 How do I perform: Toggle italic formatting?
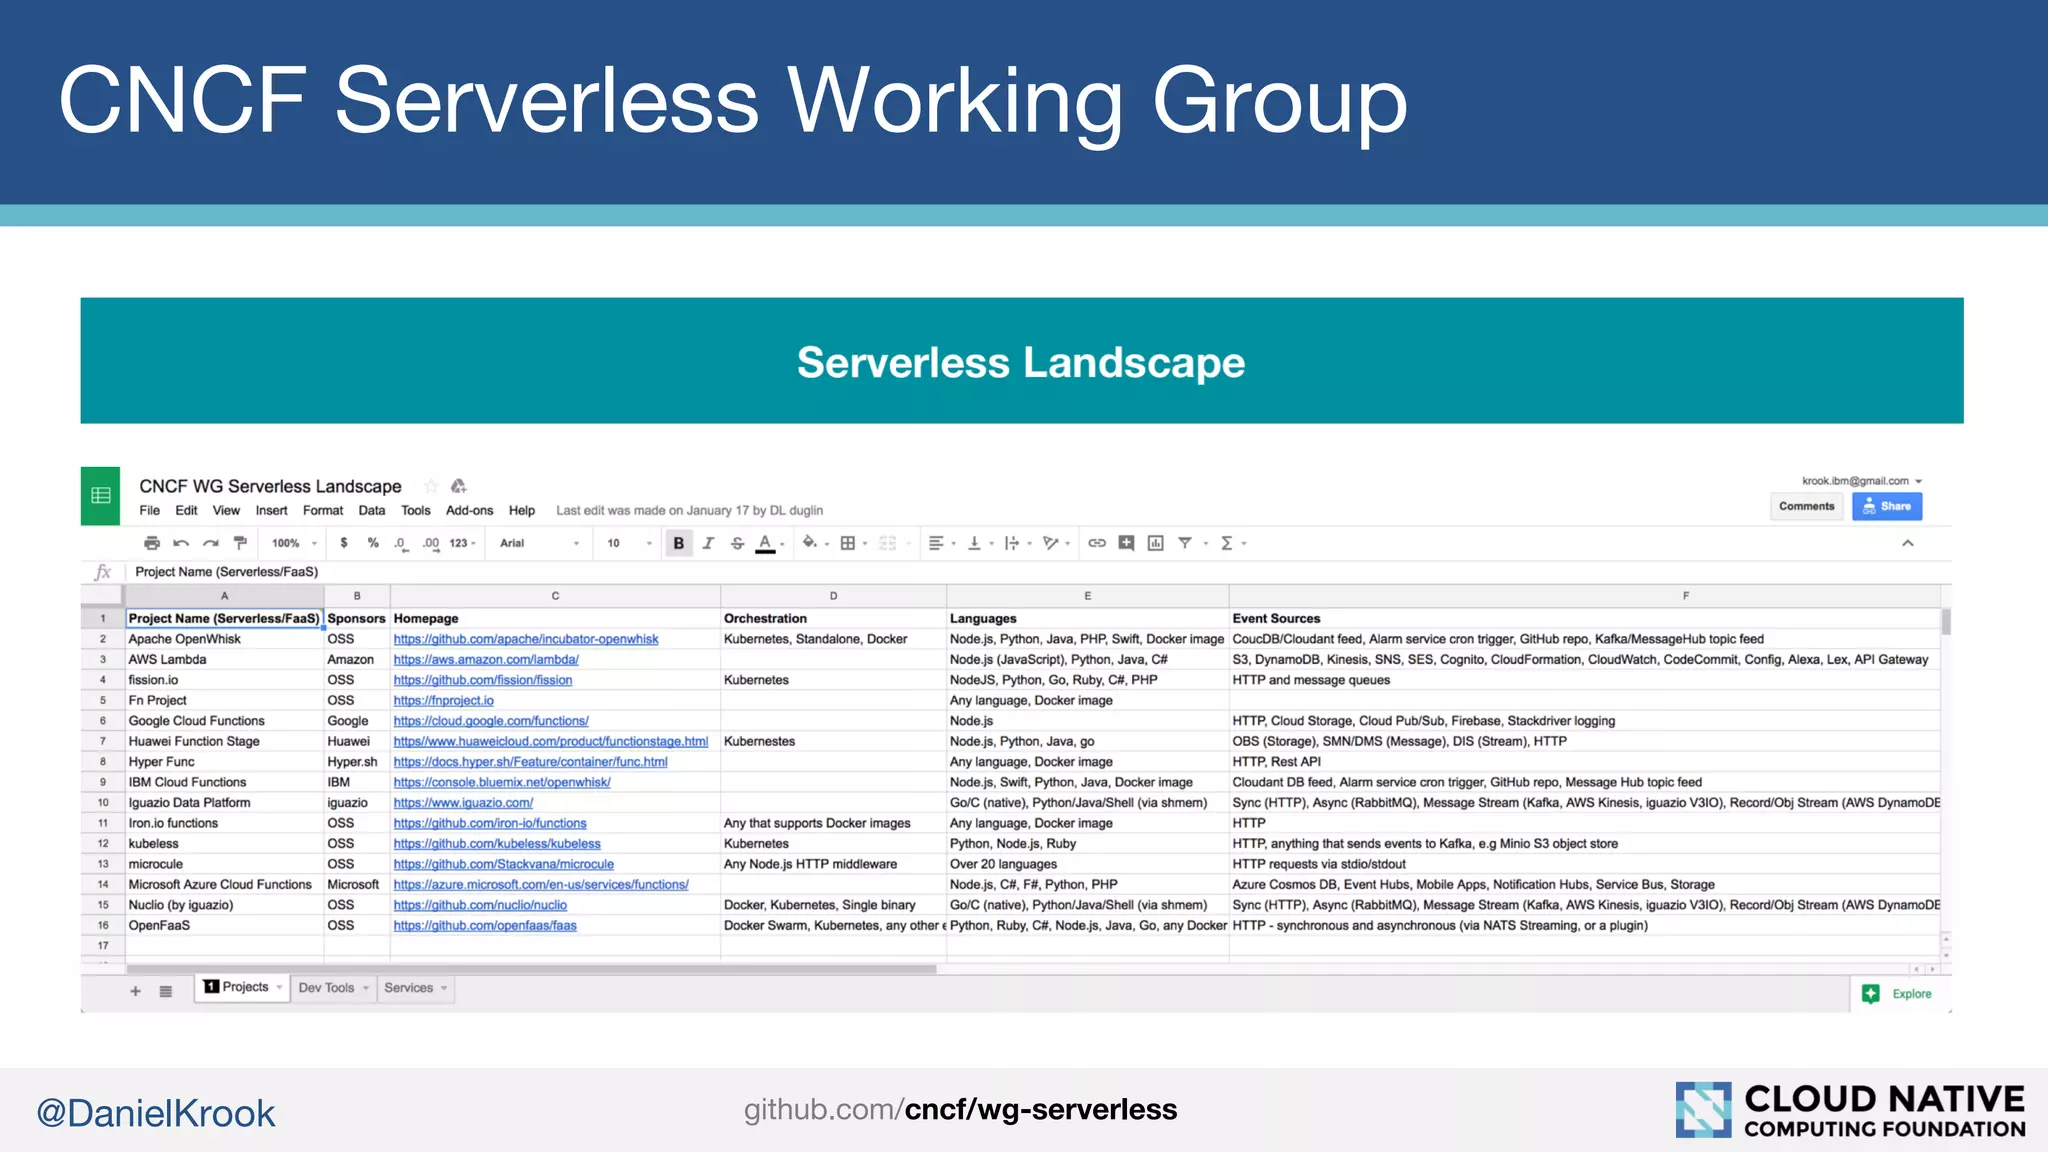tap(708, 543)
